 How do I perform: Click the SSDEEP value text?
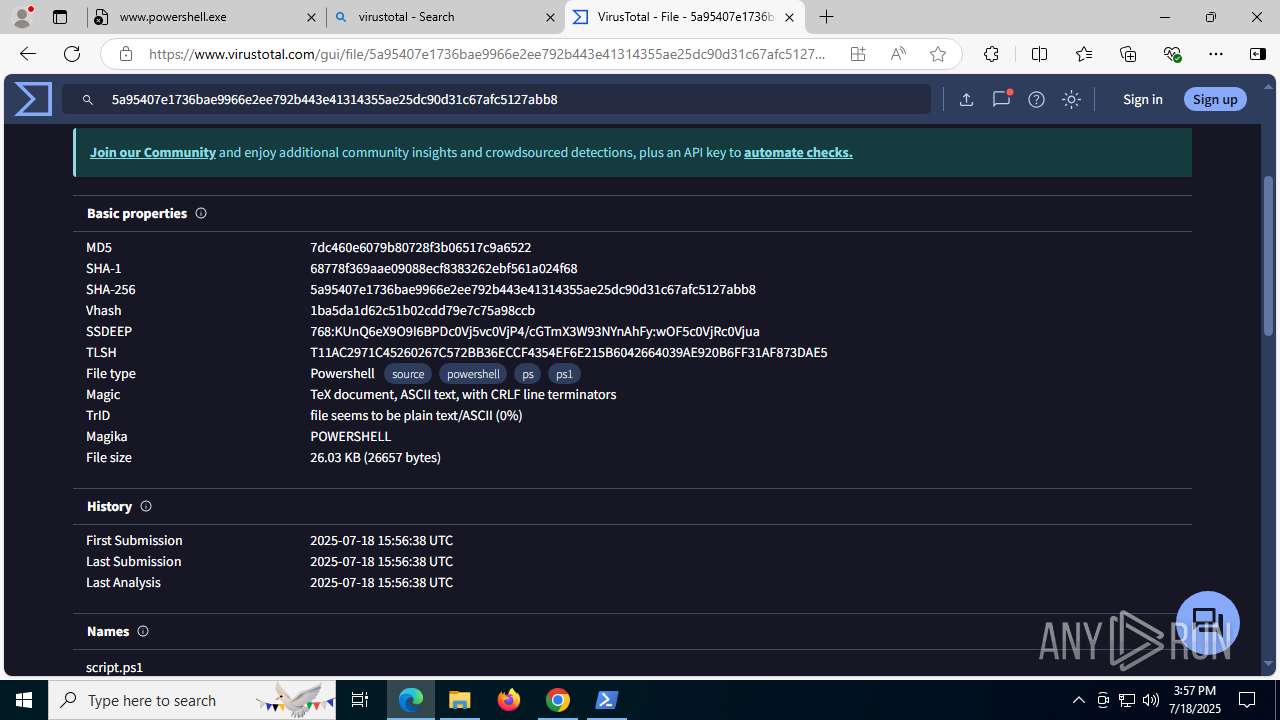[535, 331]
